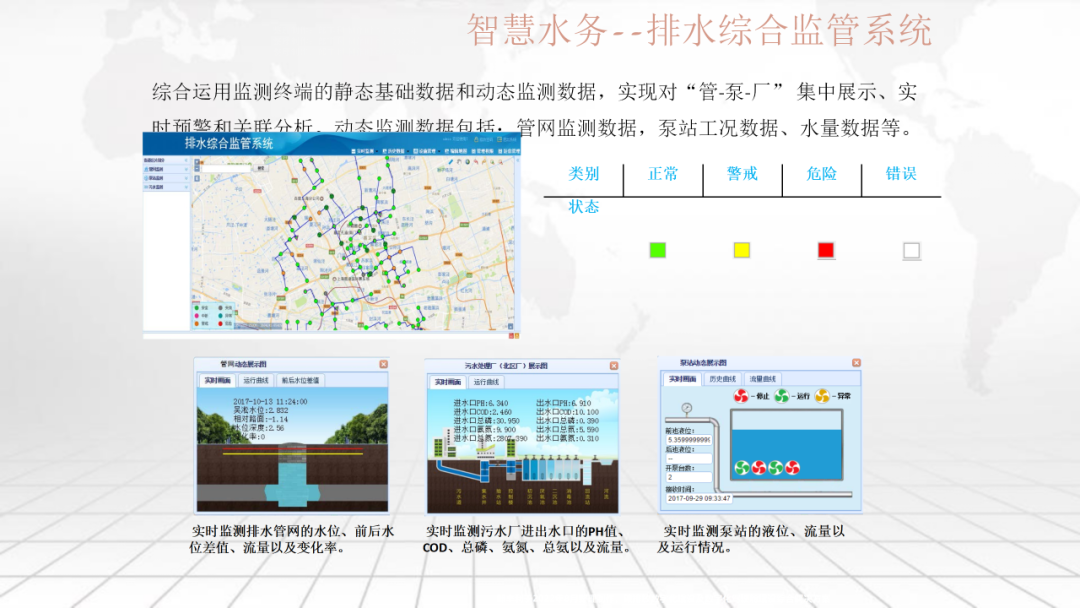Open the 前后水位差值 tab
The width and height of the screenshot is (1080, 608).
pos(300,380)
